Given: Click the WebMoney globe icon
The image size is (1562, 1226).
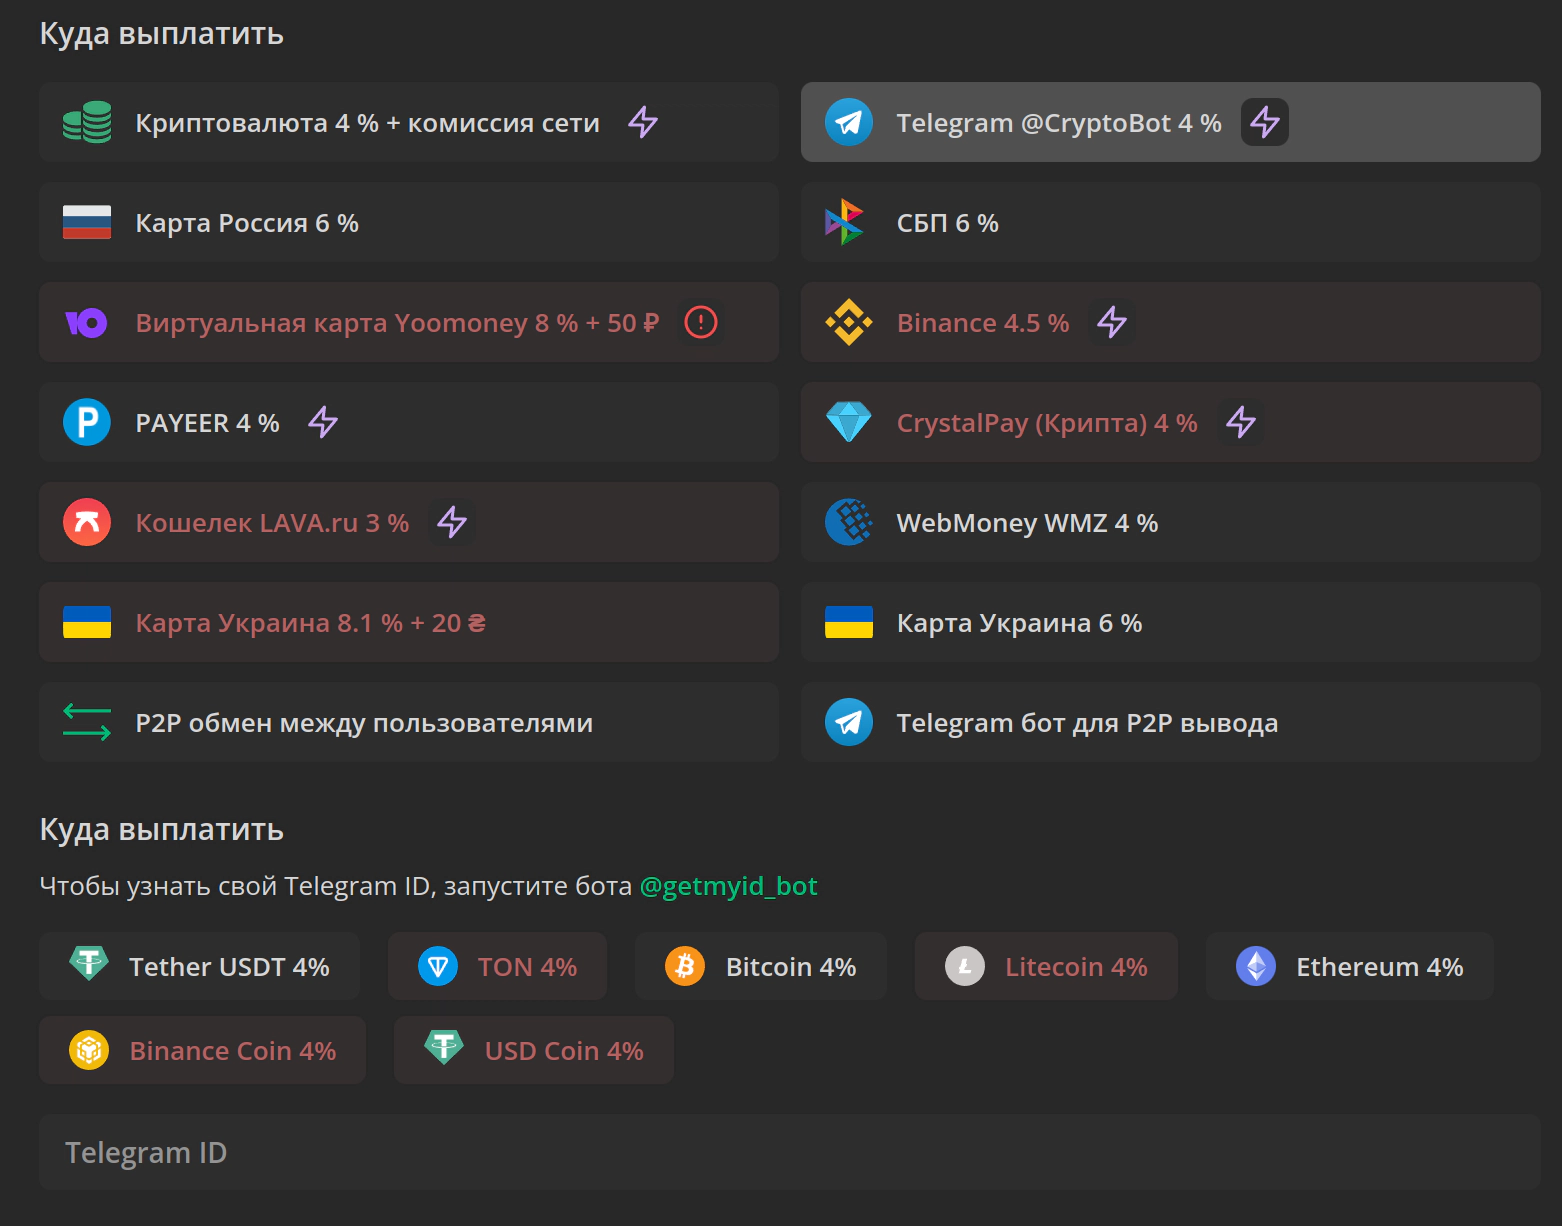Looking at the screenshot, I should click(x=848, y=522).
